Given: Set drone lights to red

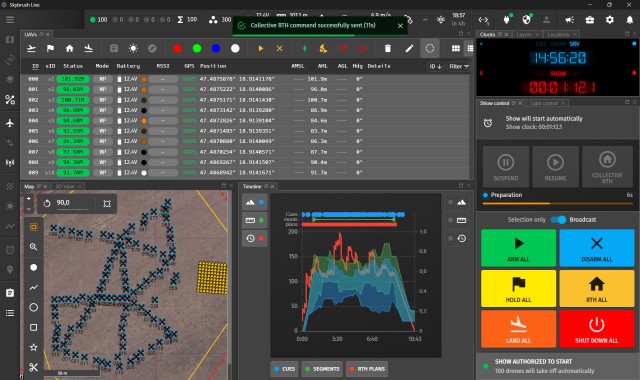Looking at the screenshot, I should coord(178,49).
